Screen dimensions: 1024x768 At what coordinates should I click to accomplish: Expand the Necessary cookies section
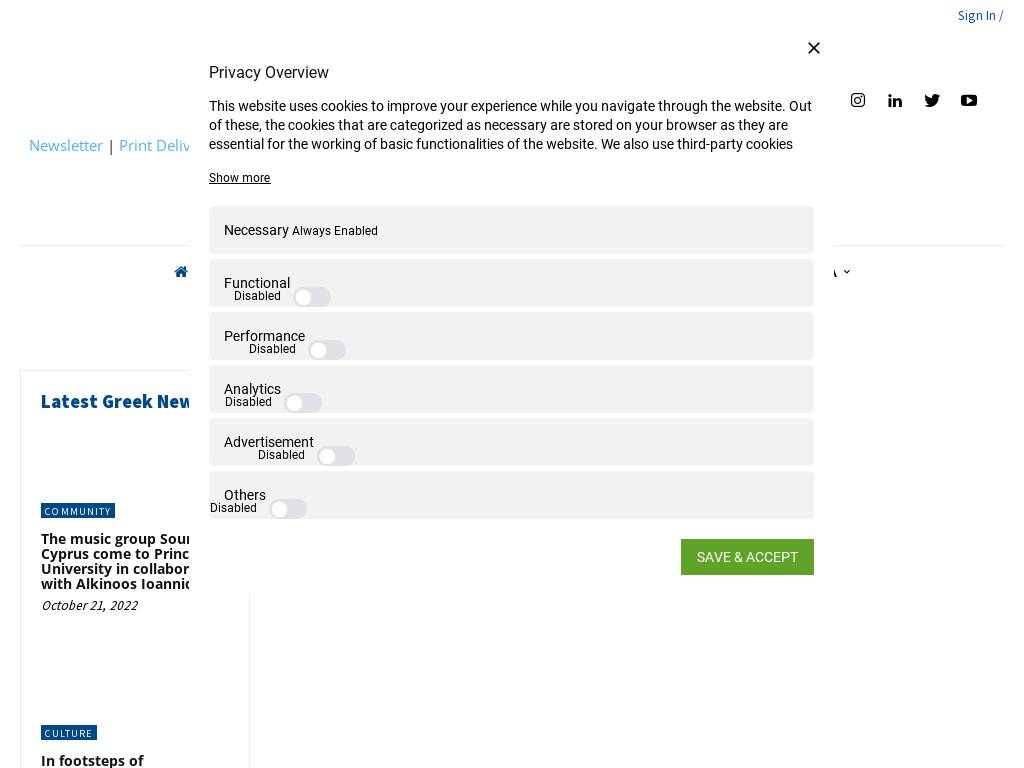[x=256, y=230]
